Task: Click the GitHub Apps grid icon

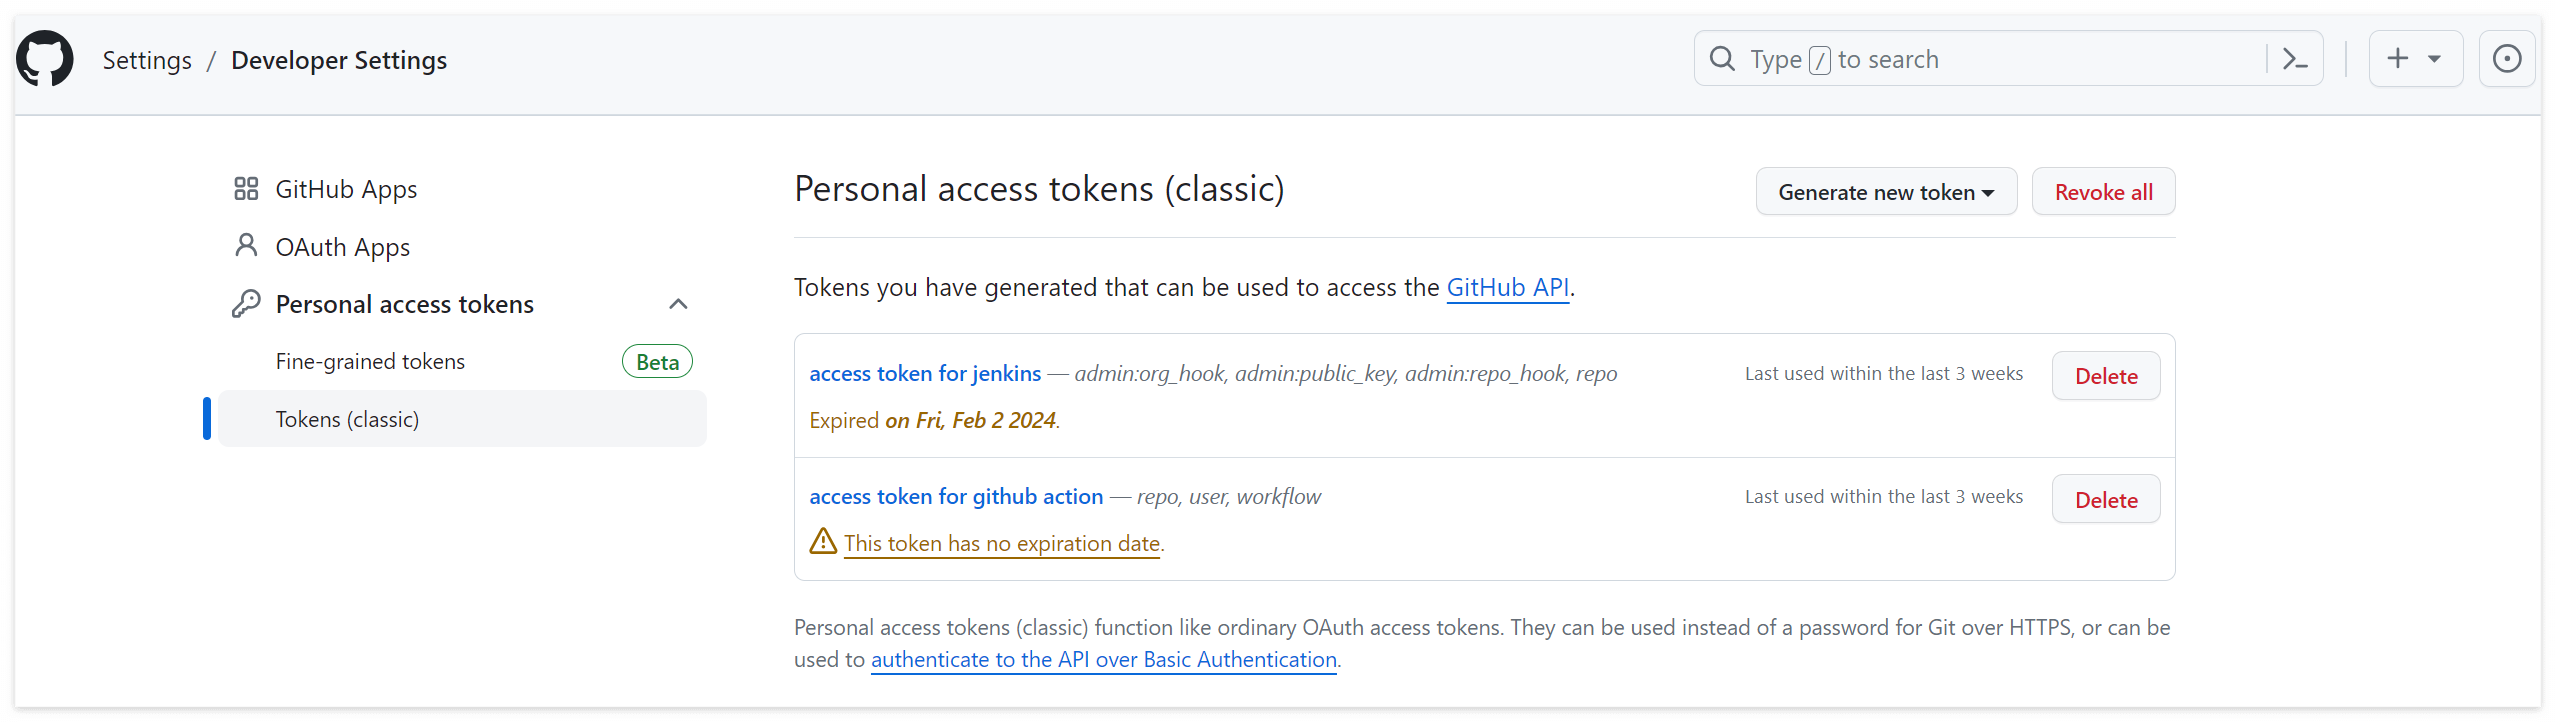Action: tap(246, 189)
